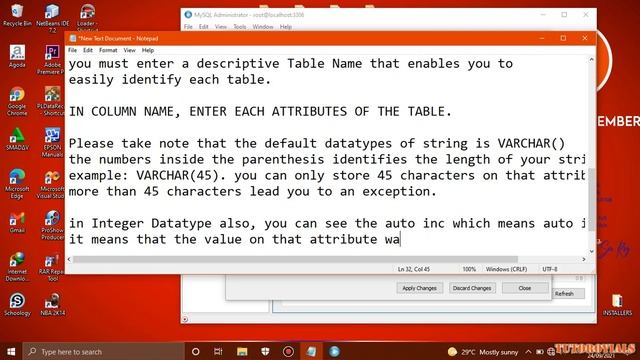Place cursor at end of 'attribute wa'
The image size is (640, 360).
coord(400,239)
